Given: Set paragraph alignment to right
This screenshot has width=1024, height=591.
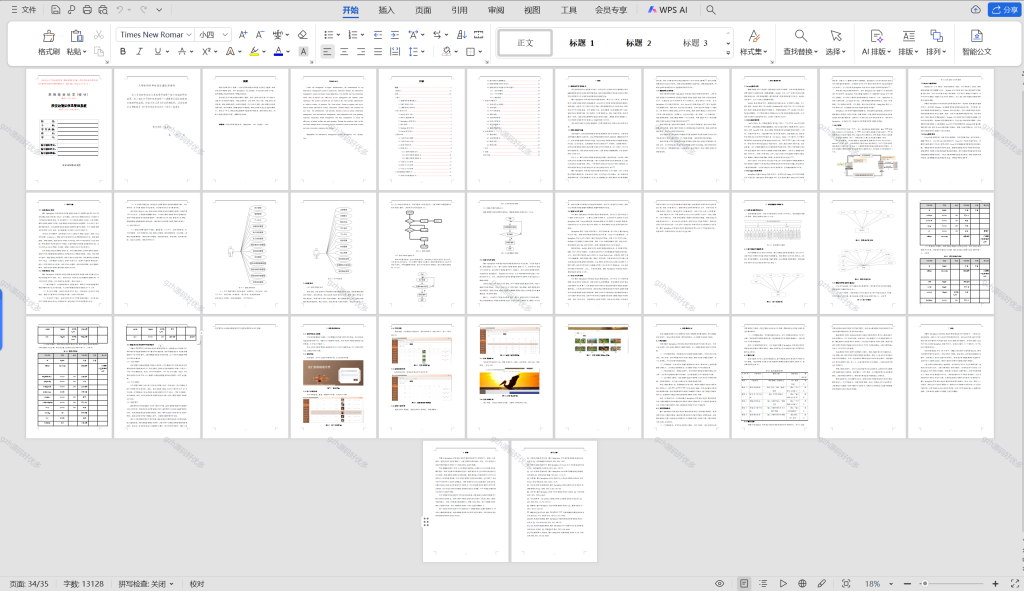Looking at the screenshot, I should point(361,52).
